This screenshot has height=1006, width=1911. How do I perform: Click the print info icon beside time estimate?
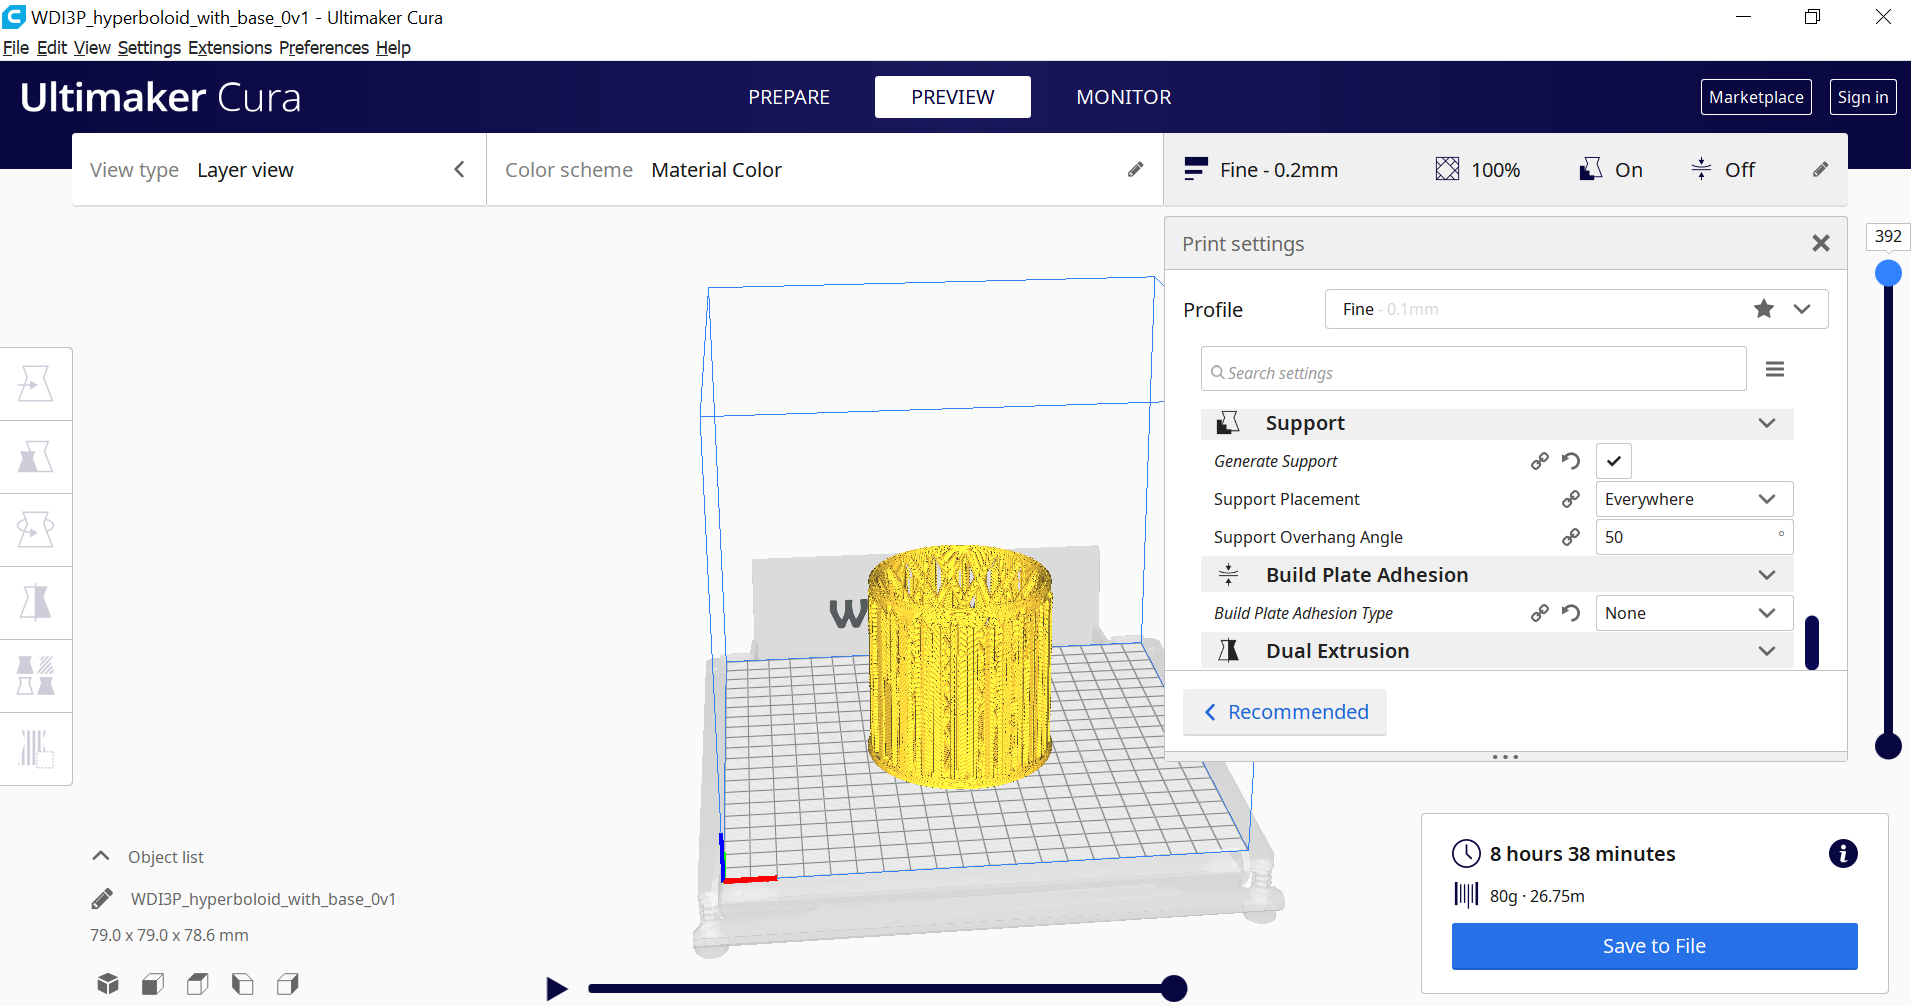1843,853
